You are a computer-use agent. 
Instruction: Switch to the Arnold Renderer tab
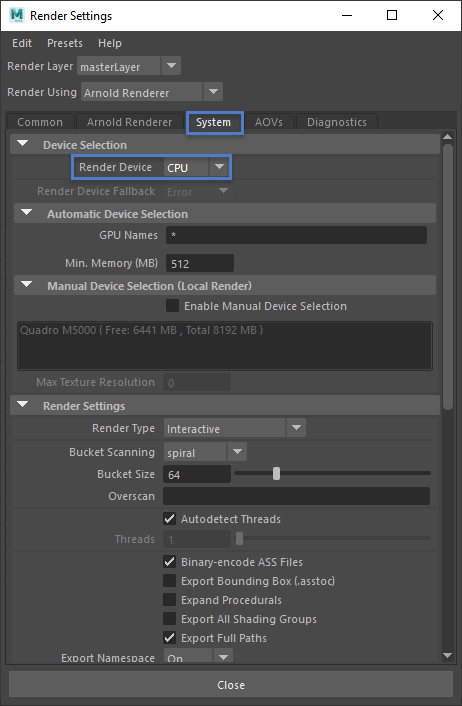click(129, 122)
